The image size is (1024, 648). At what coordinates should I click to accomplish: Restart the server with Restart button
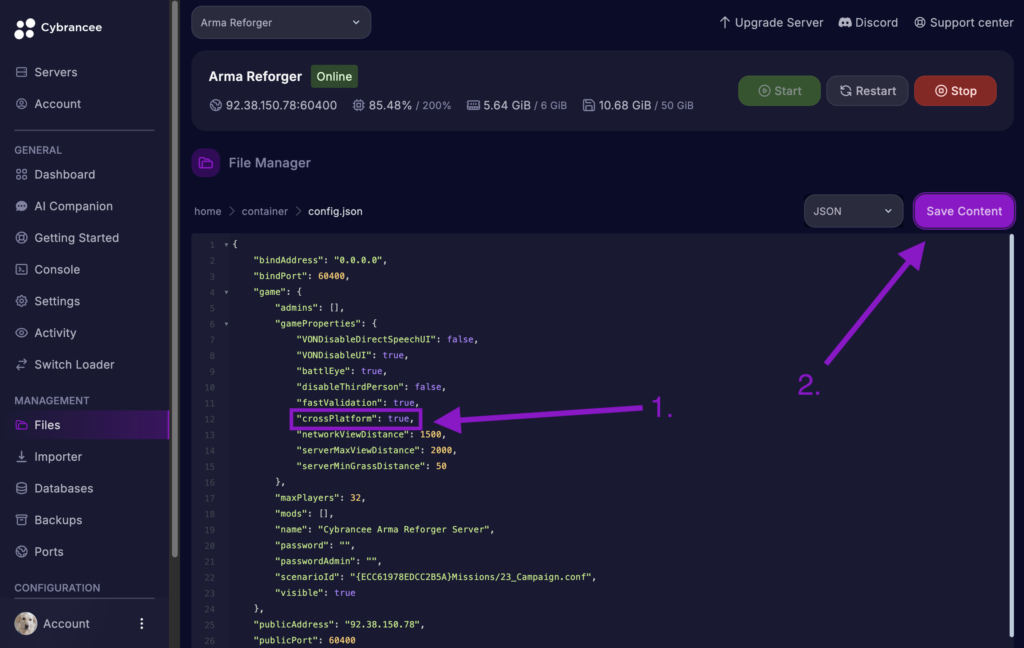[x=867, y=91]
